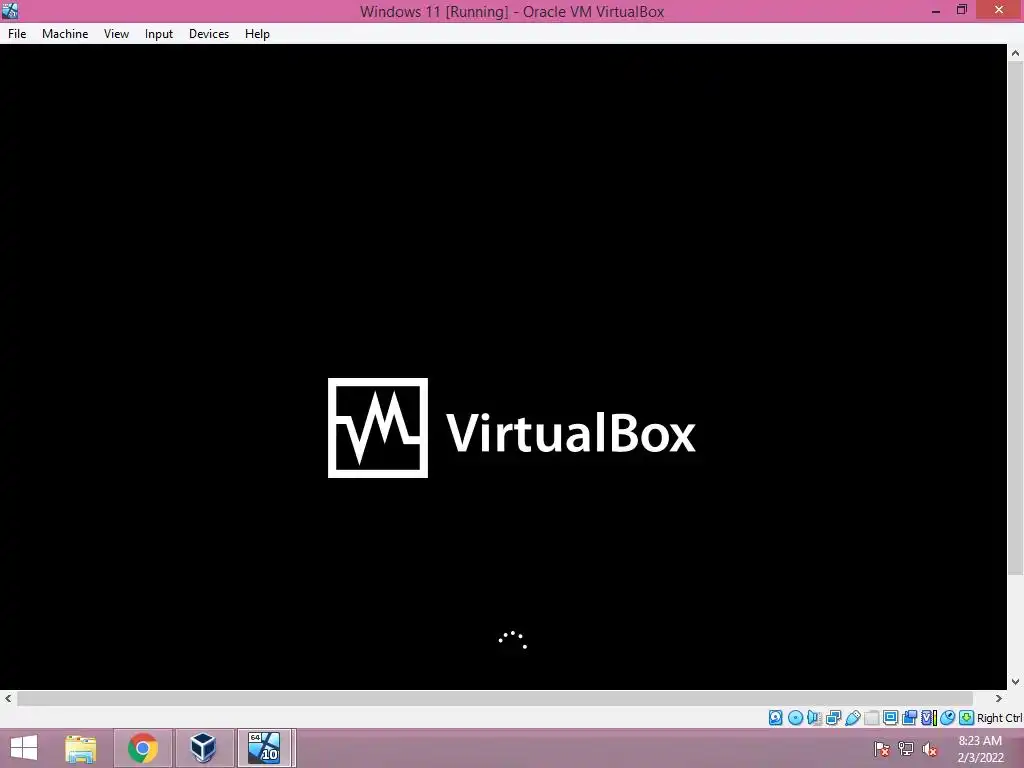Click the USB devices indicator icon
The image size is (1024, 768).
(853, 718)
